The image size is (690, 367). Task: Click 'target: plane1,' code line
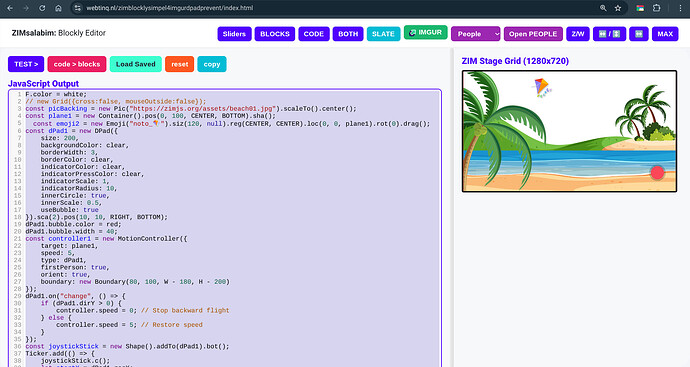pos(69,246)
